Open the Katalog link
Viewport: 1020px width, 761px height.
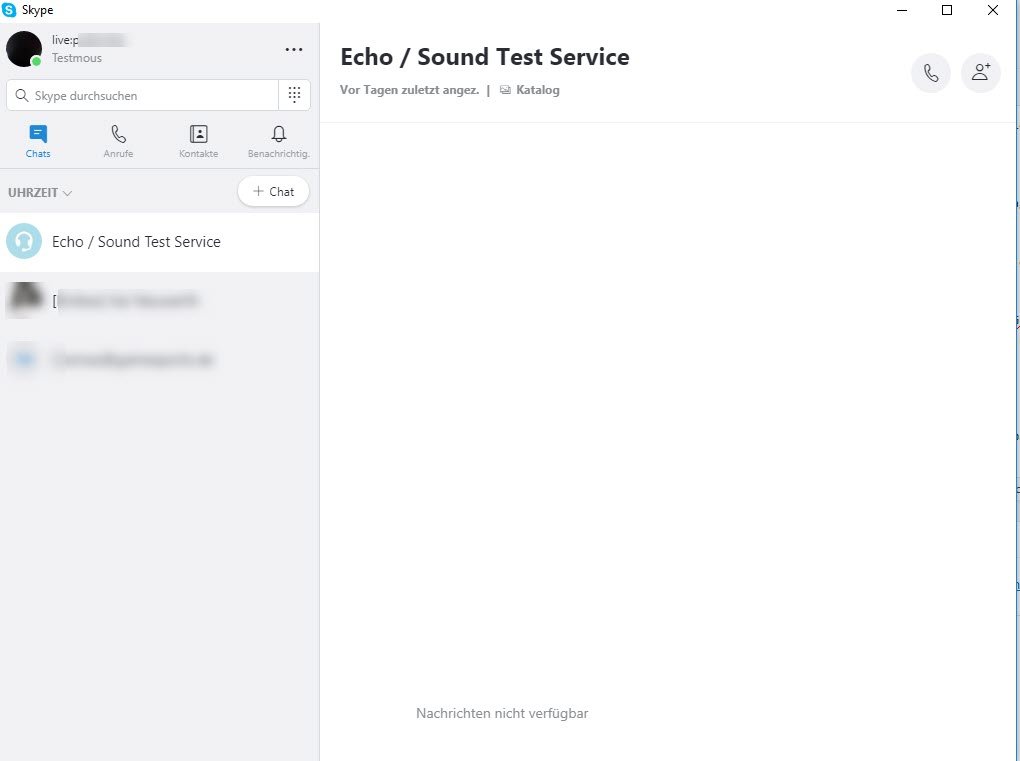pyautogui.click(x=537, y=90)
